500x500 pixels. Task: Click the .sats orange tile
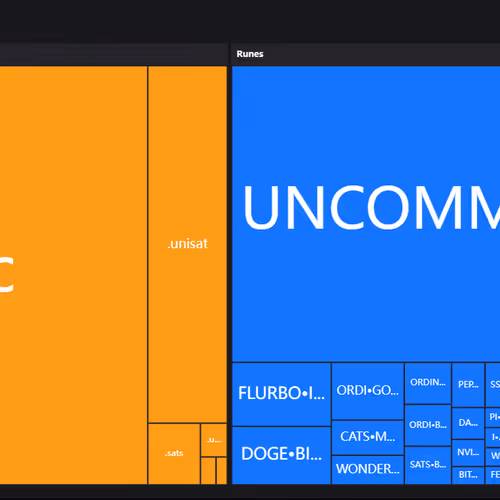tap(174, 454)
